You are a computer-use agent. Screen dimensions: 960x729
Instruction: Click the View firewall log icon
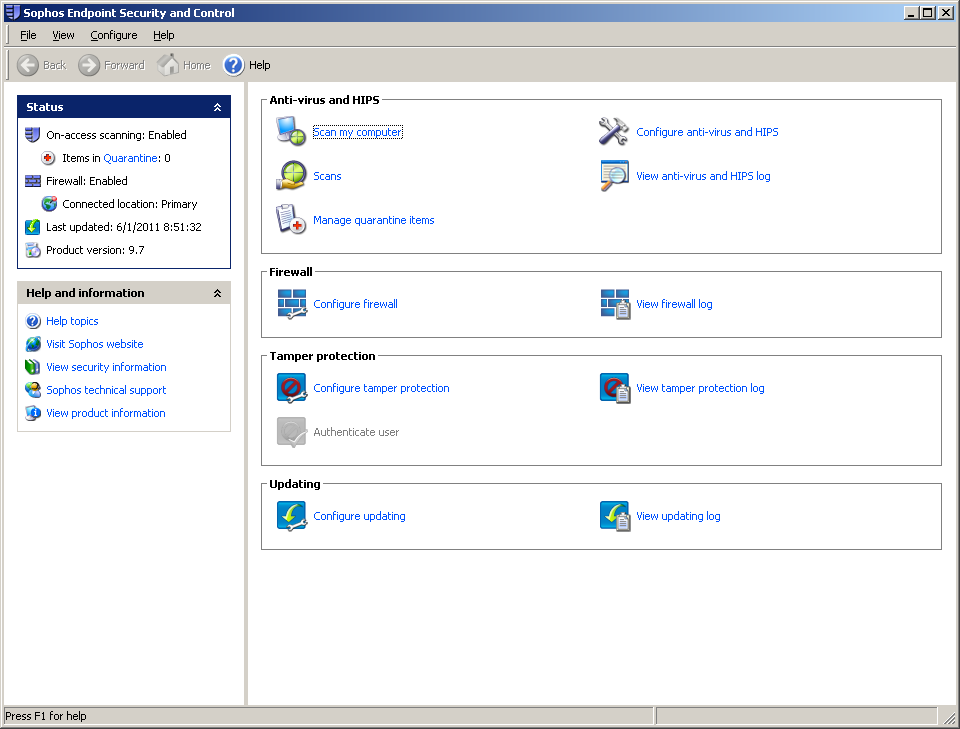pos(614,304)
